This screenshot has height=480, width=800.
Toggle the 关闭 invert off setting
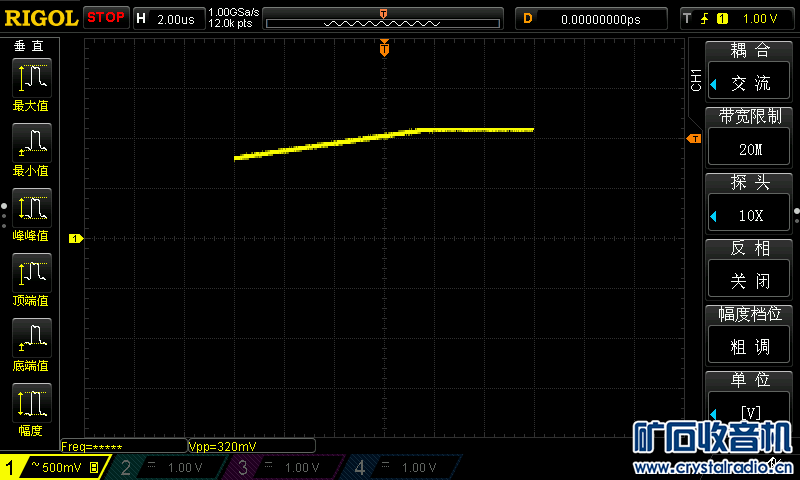click(x=749, y=279)
